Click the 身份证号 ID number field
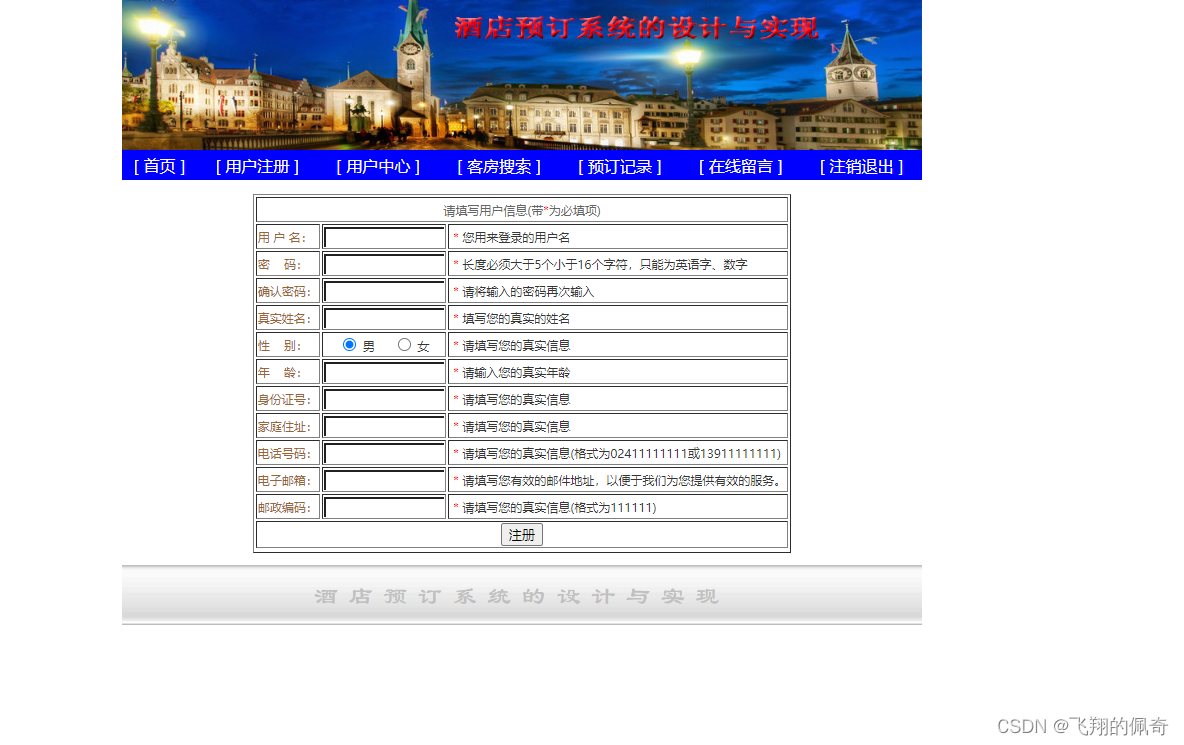 pyautogui.click(x=384, y=399)
